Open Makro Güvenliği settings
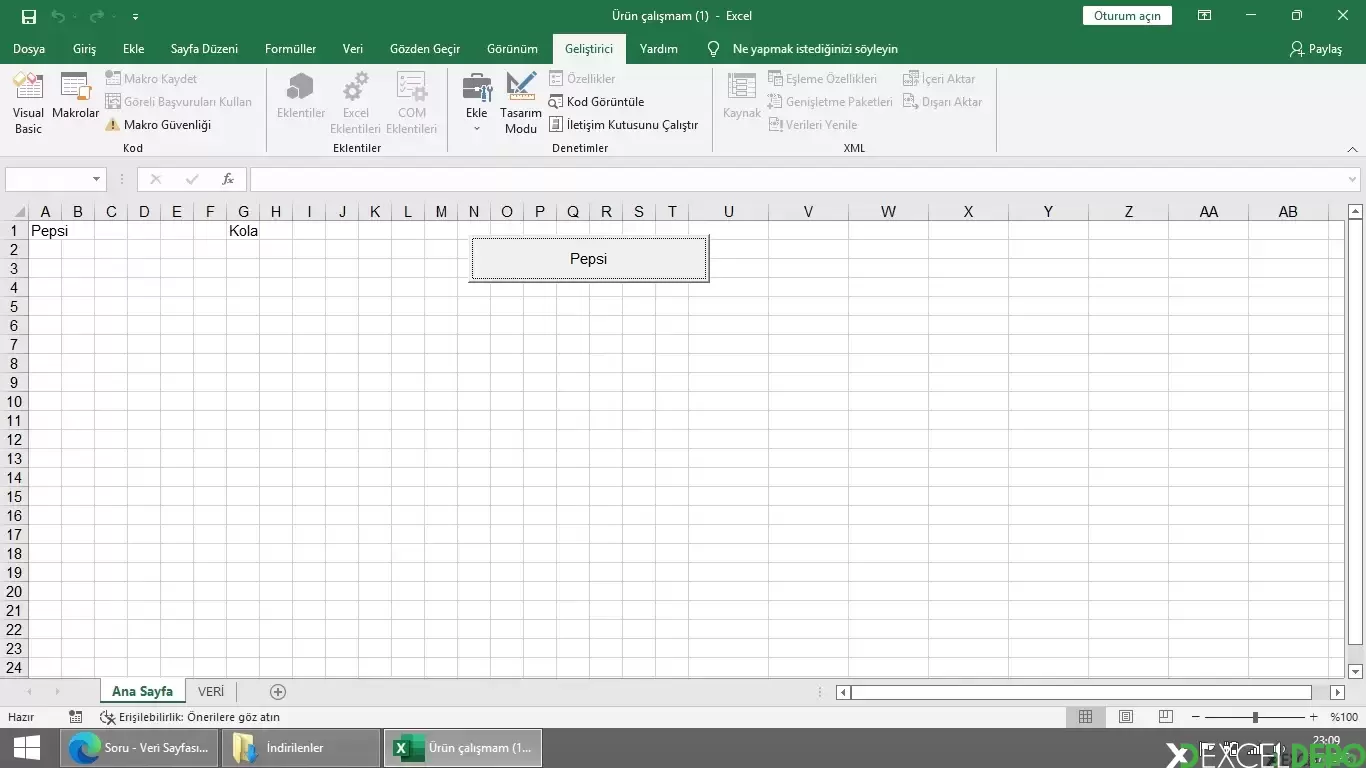 point(158,125)
